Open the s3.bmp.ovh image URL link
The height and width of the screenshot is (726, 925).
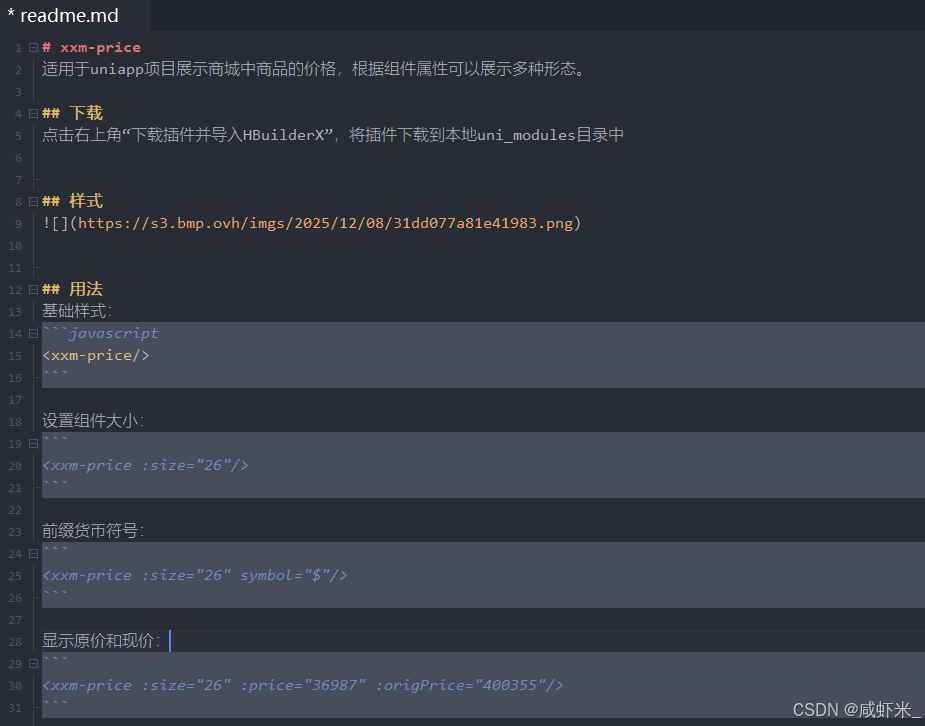pyautogui.click(x=326, y=223)
